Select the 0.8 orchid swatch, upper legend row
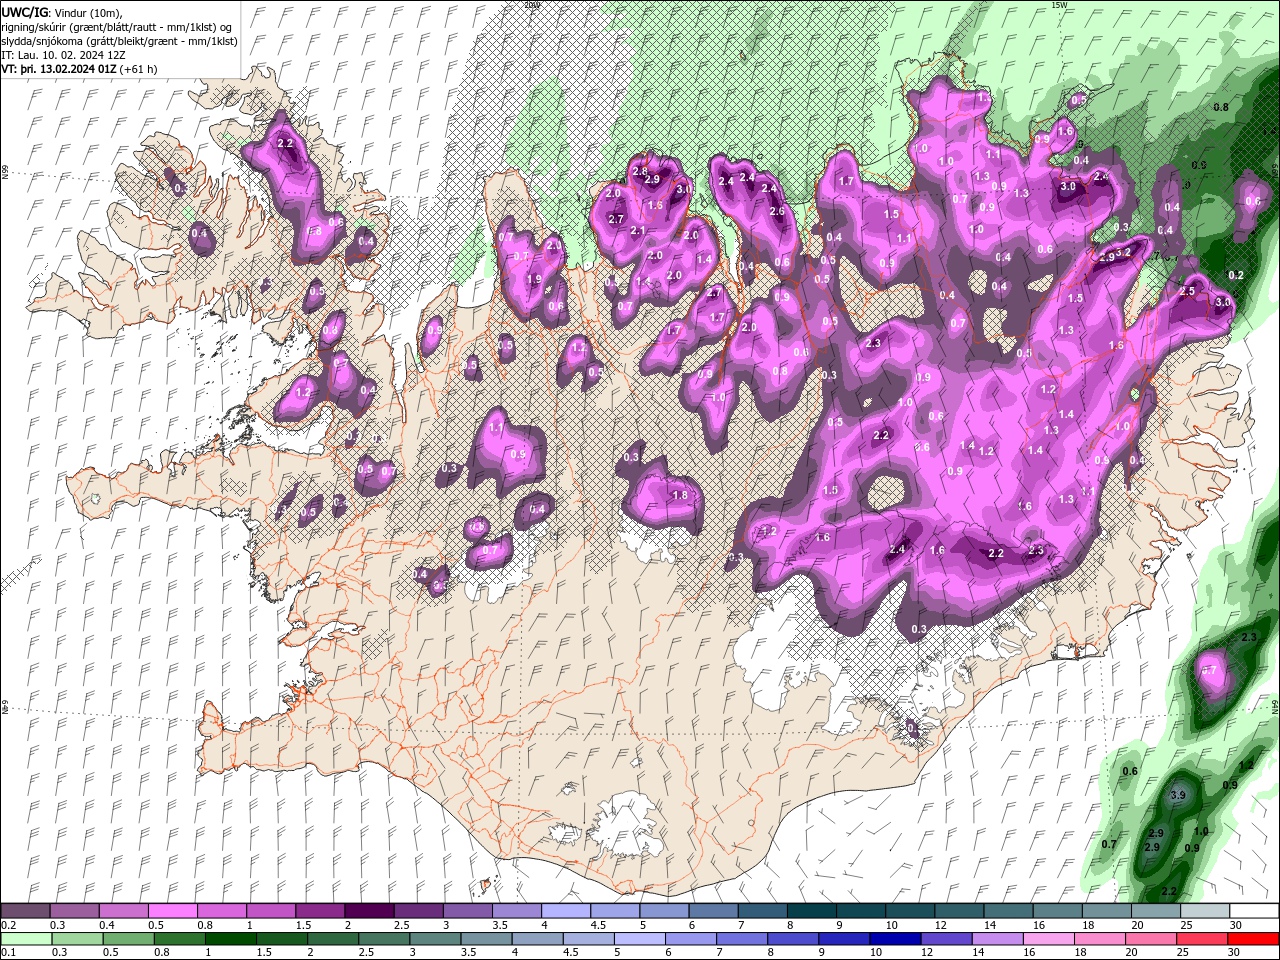Image resolution: width=1280 pixels, height=960 pixels. pos(222,911)
